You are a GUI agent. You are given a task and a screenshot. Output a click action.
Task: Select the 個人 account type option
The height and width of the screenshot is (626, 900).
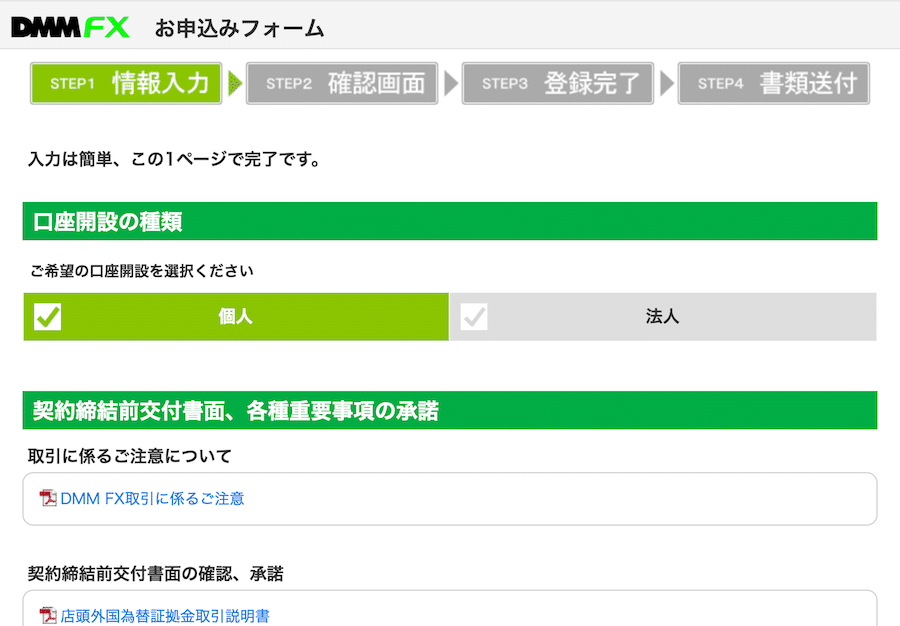click(236, 317)
